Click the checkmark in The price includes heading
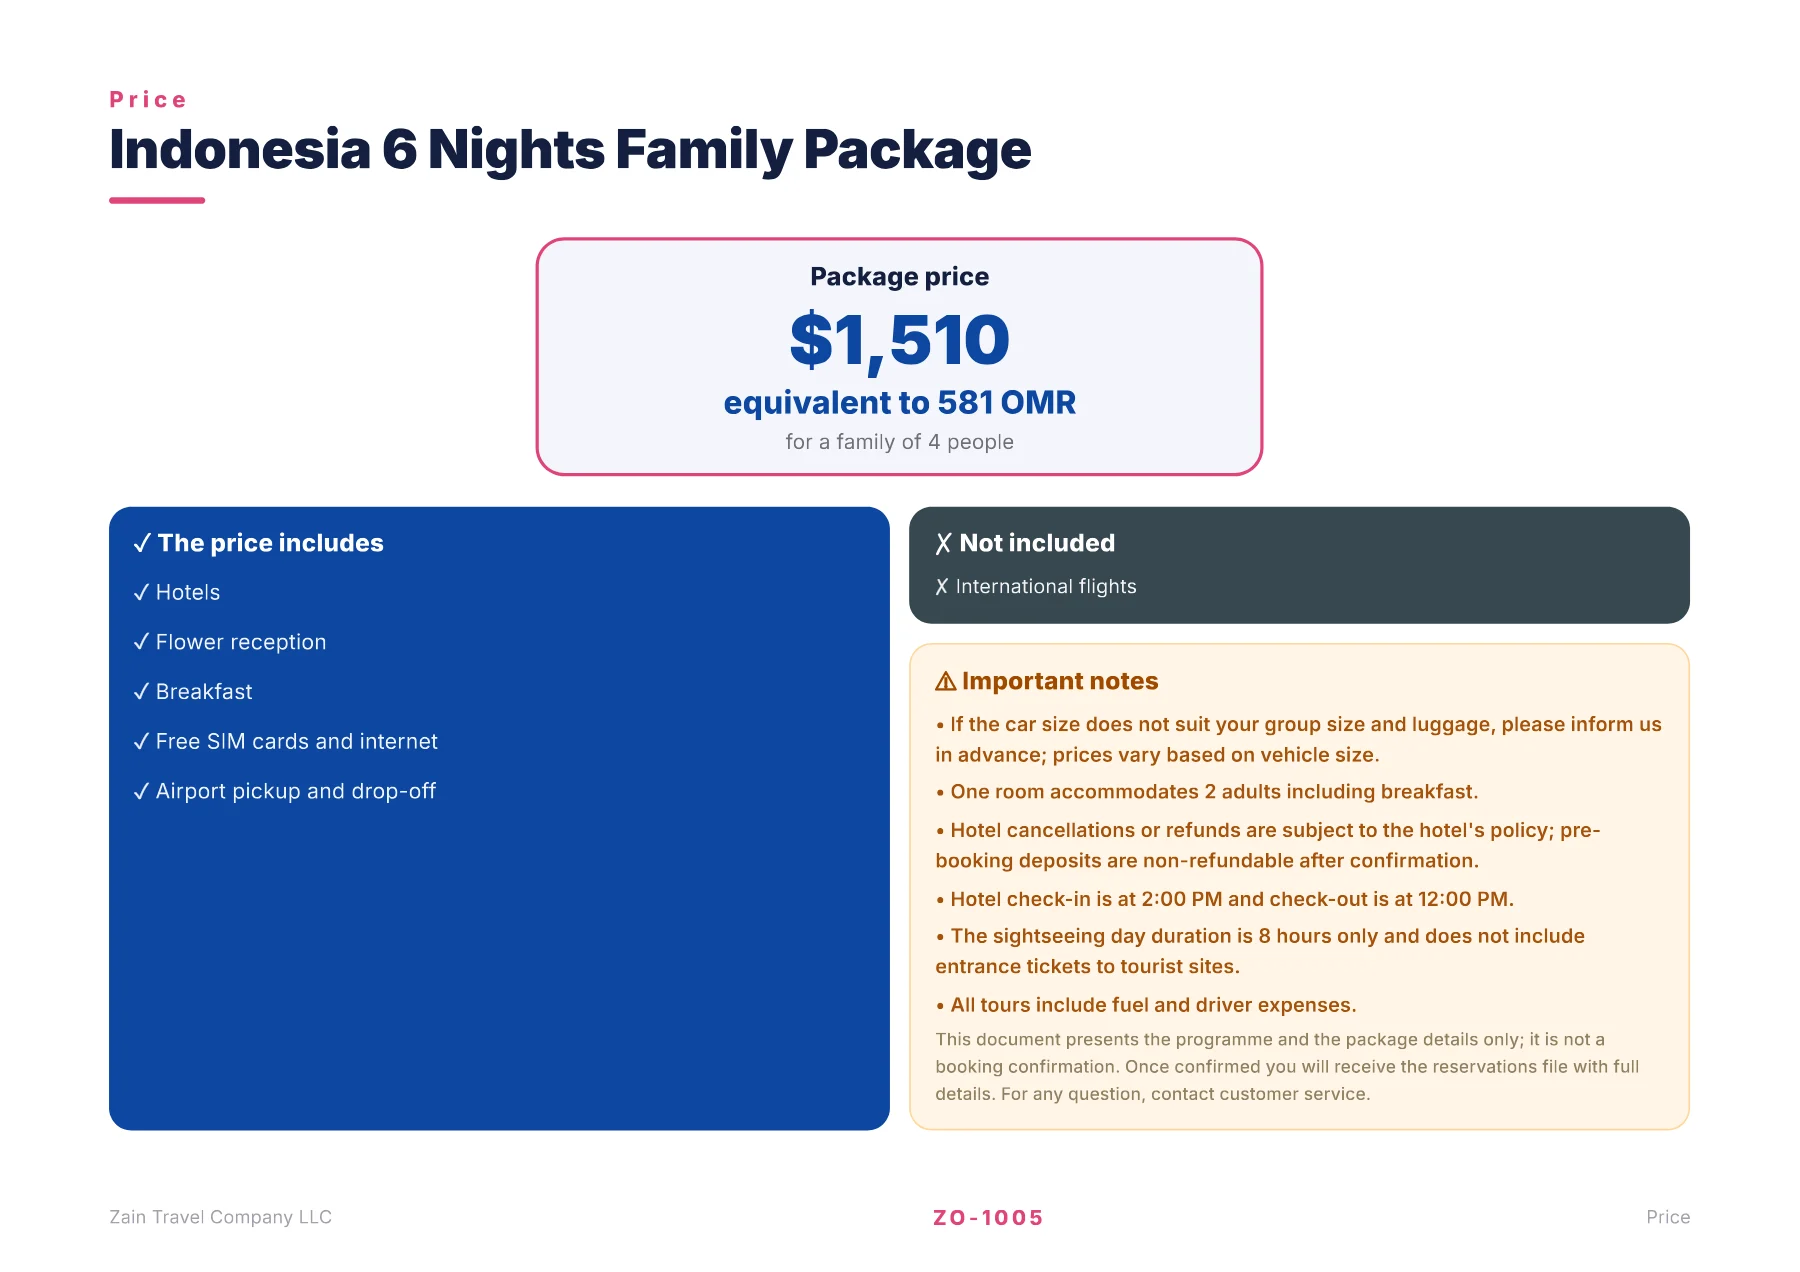The height and width of the screenshot is (1272, 1800). pyautogui.click(x=142, y=543)
